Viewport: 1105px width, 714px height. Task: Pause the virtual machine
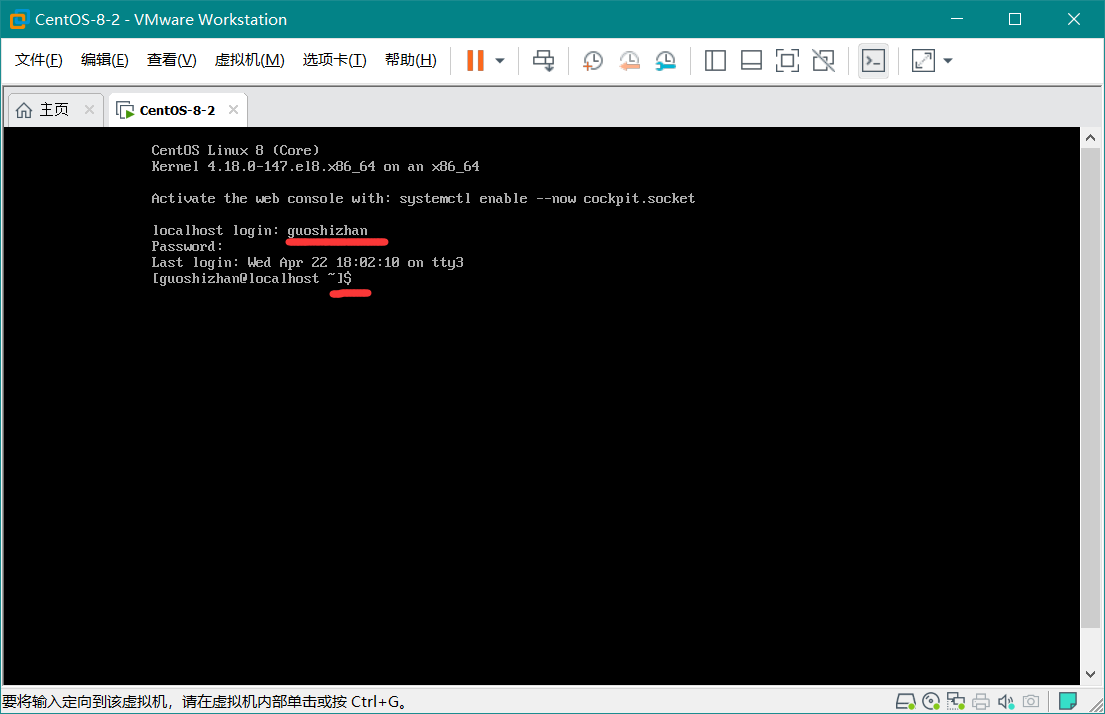click(475, 61)
